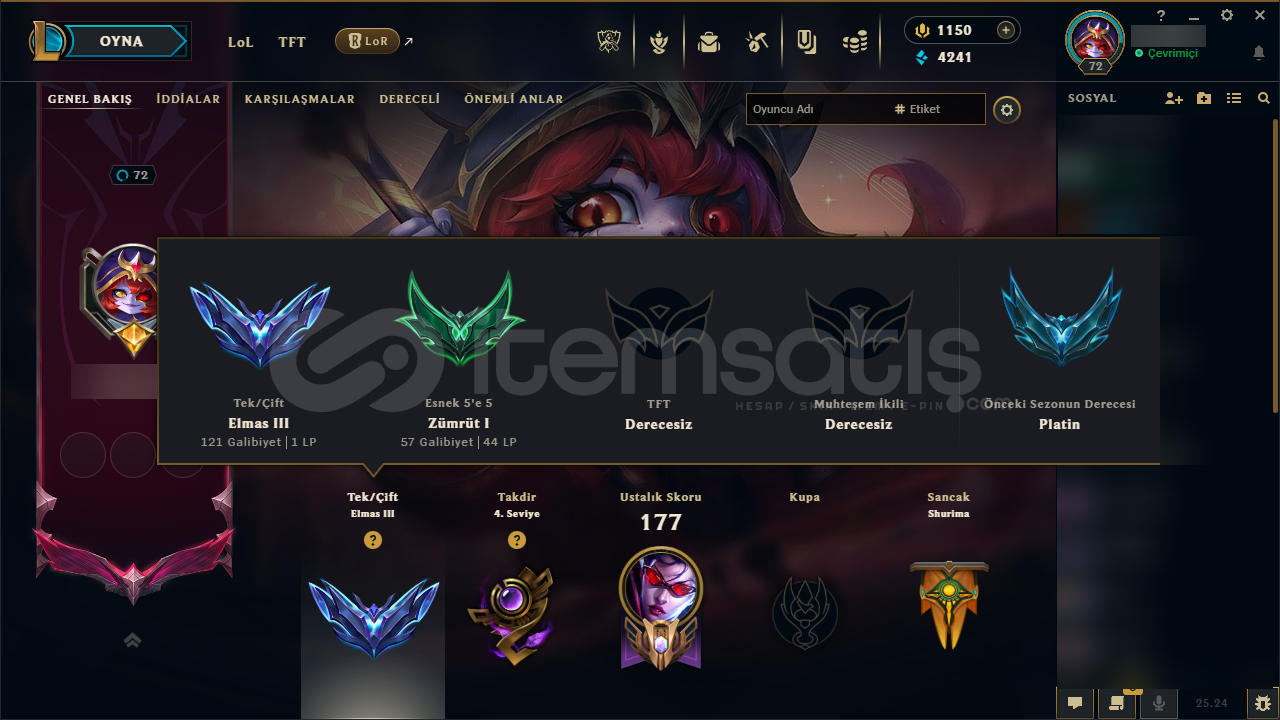Toggle the microphone mute button
This screenshot has height=720, width=1280.
click(x=1159, y=703)
